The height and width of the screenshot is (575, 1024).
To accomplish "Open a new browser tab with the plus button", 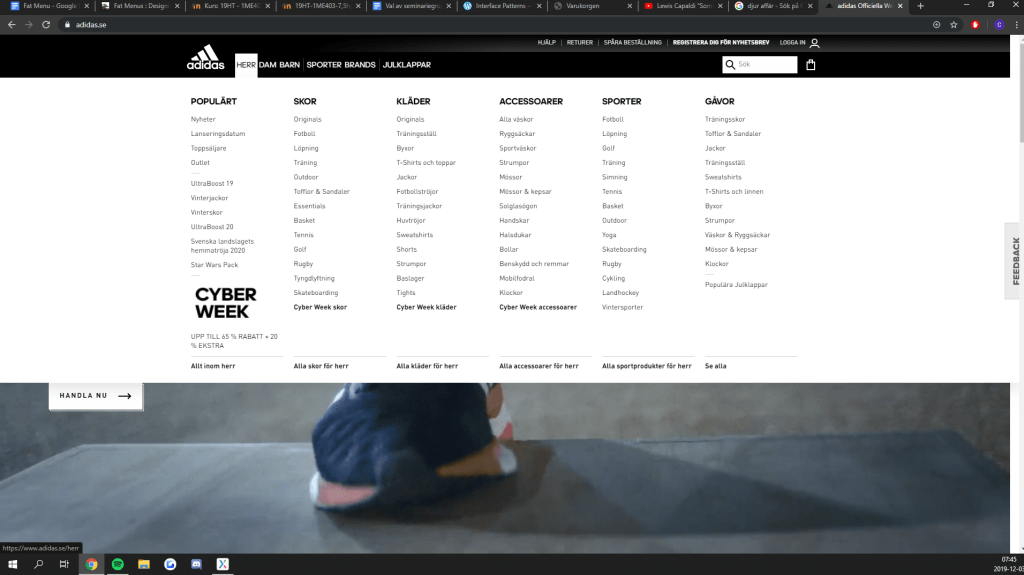I will coord(920,6).
